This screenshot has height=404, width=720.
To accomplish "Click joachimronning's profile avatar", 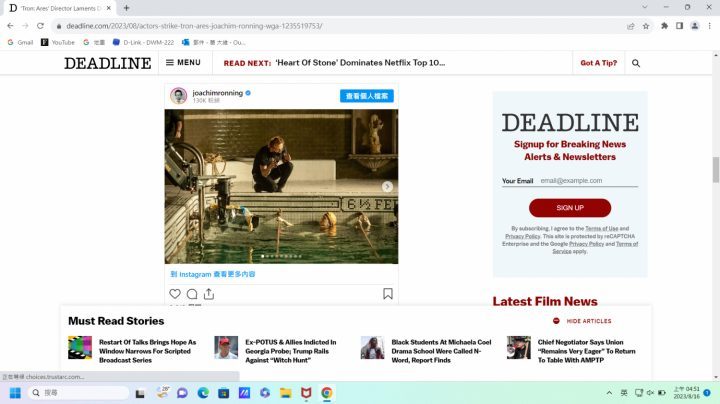I will (179, 96).
